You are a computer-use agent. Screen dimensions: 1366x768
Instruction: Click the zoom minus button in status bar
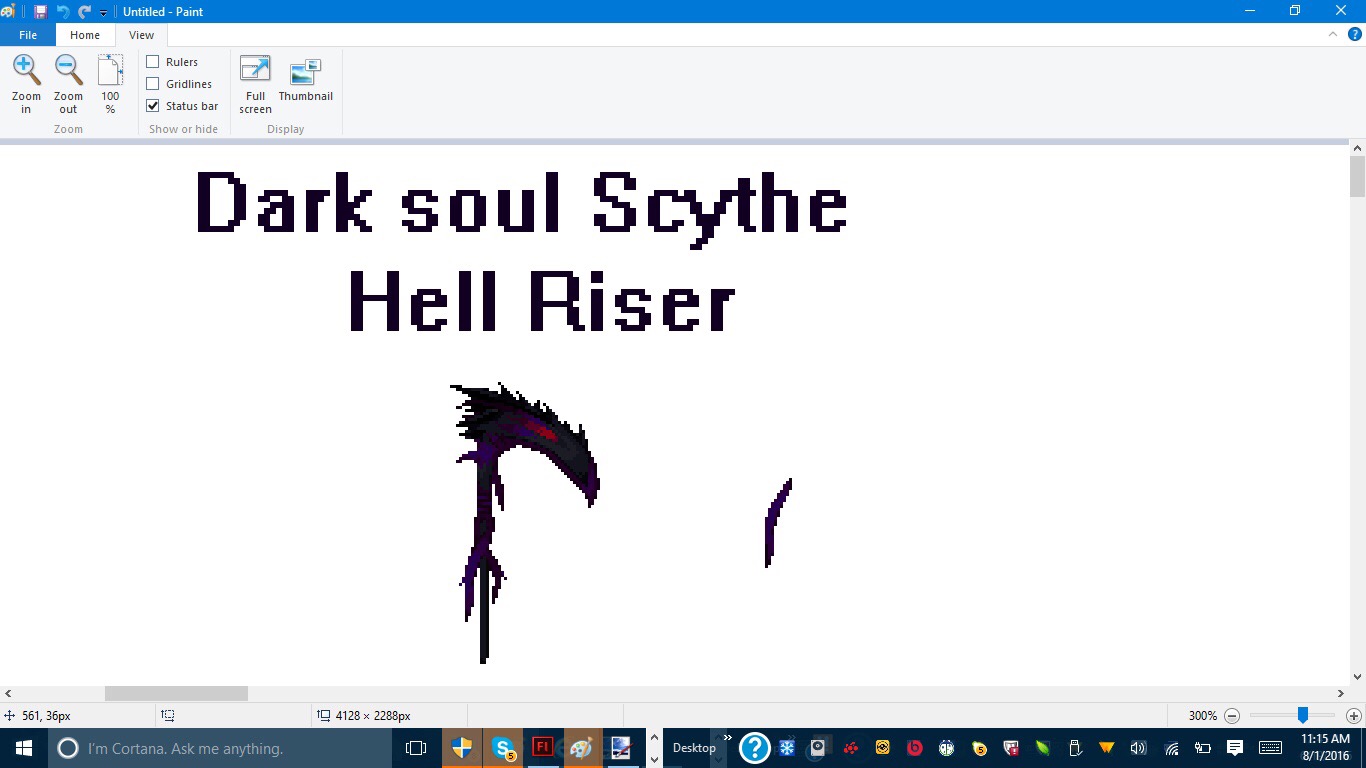tap(1232, 716)
